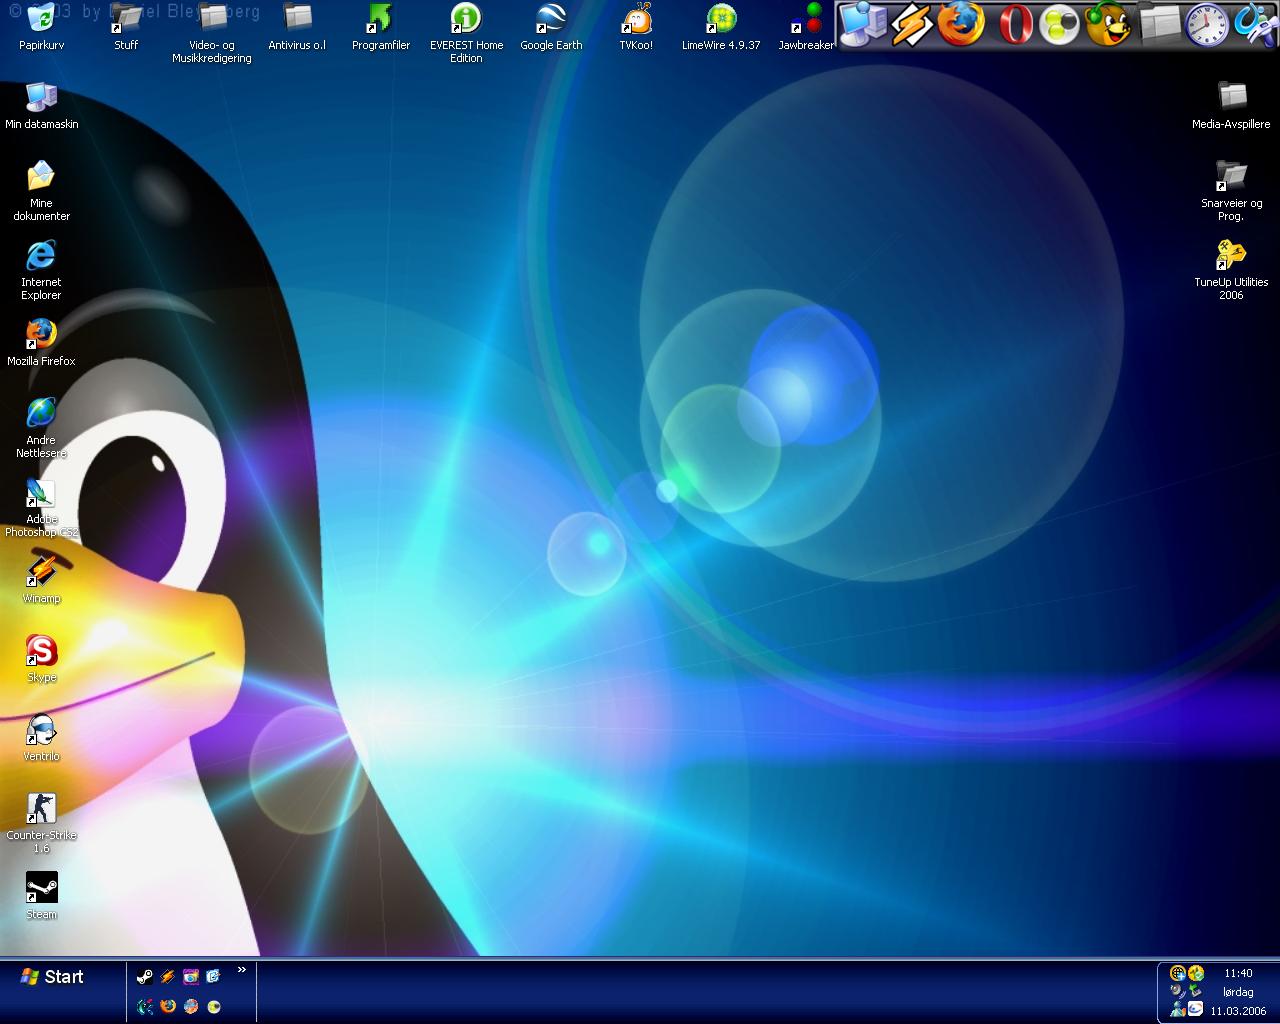Launch Google Earth desktop shortcut
This screenshot has height=1024, width=1280.
tap(551, 27)
